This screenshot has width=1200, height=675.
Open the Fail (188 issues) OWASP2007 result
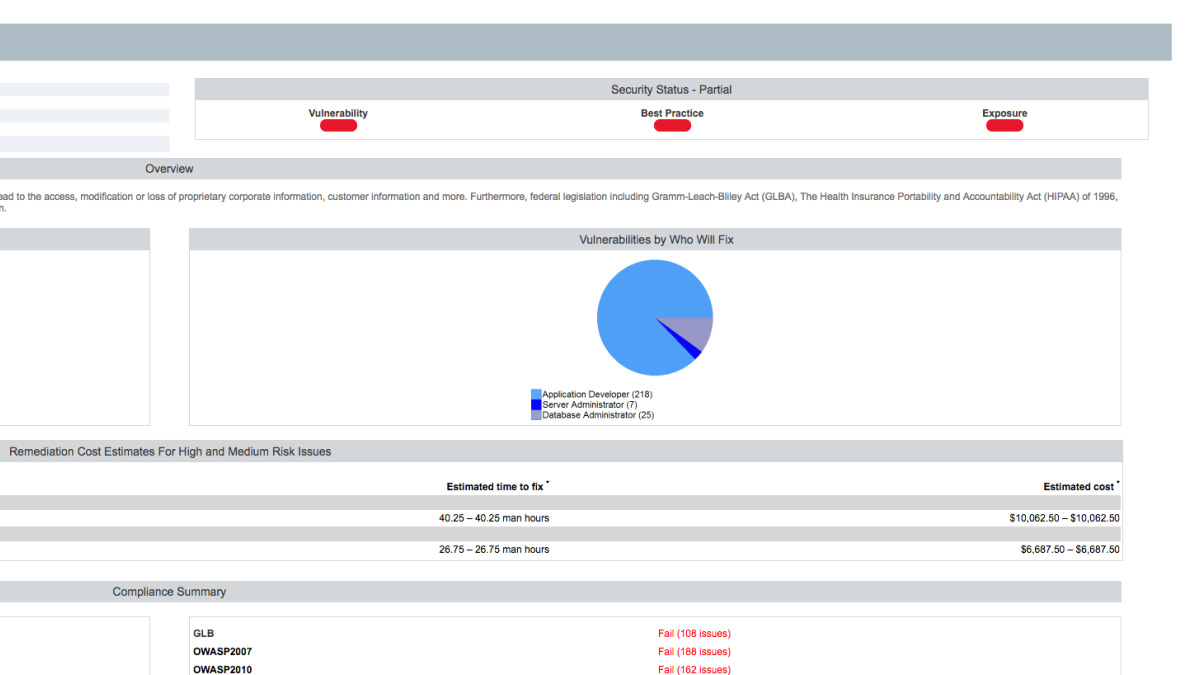pos(694,651)
